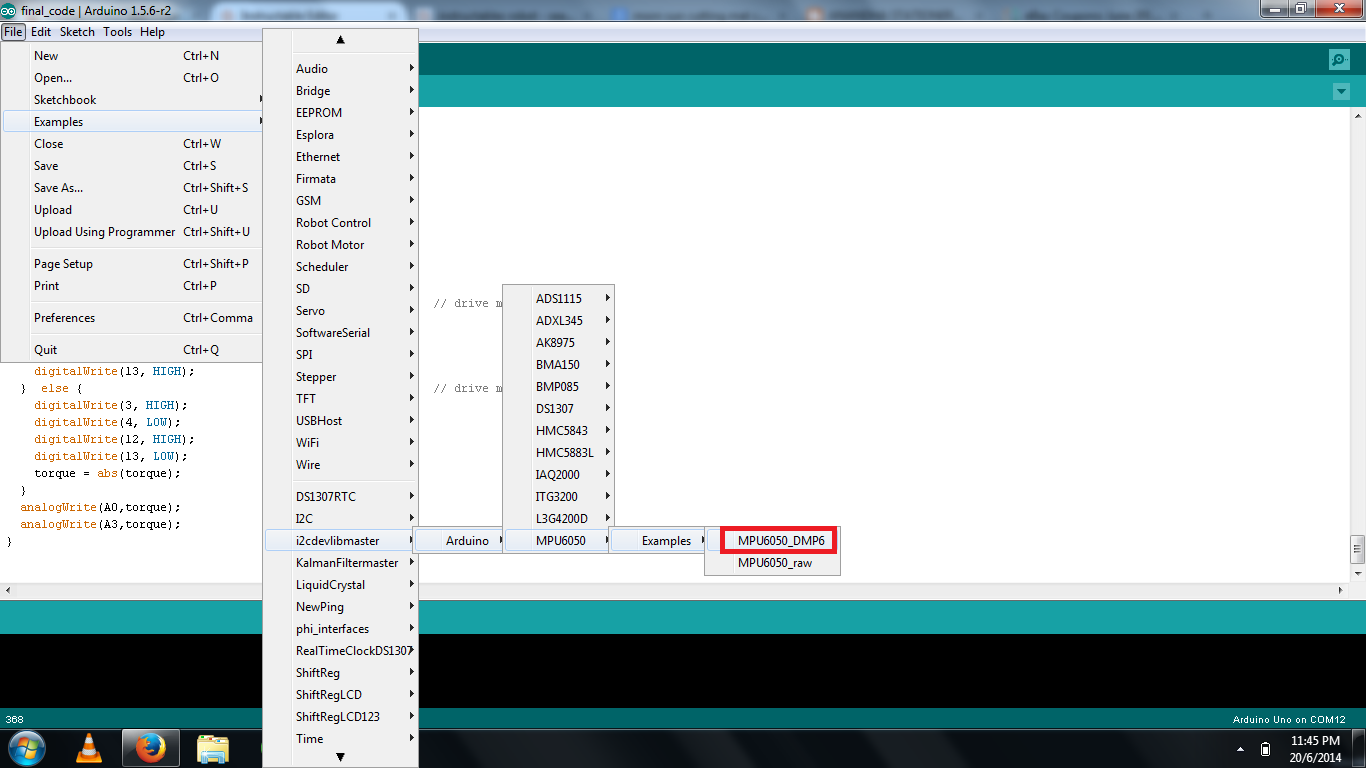Open the Serial Monitor magnifier icon
The height and width of the screenshot is (768, 1368).
click(1339, 60)
